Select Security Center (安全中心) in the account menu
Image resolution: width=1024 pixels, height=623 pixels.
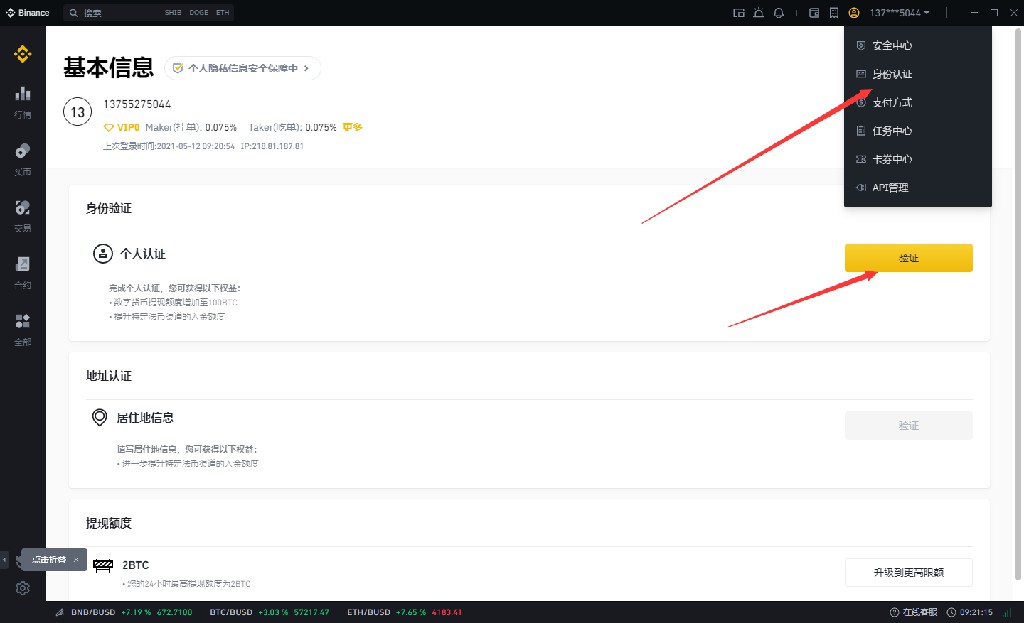tap(918, 45)
